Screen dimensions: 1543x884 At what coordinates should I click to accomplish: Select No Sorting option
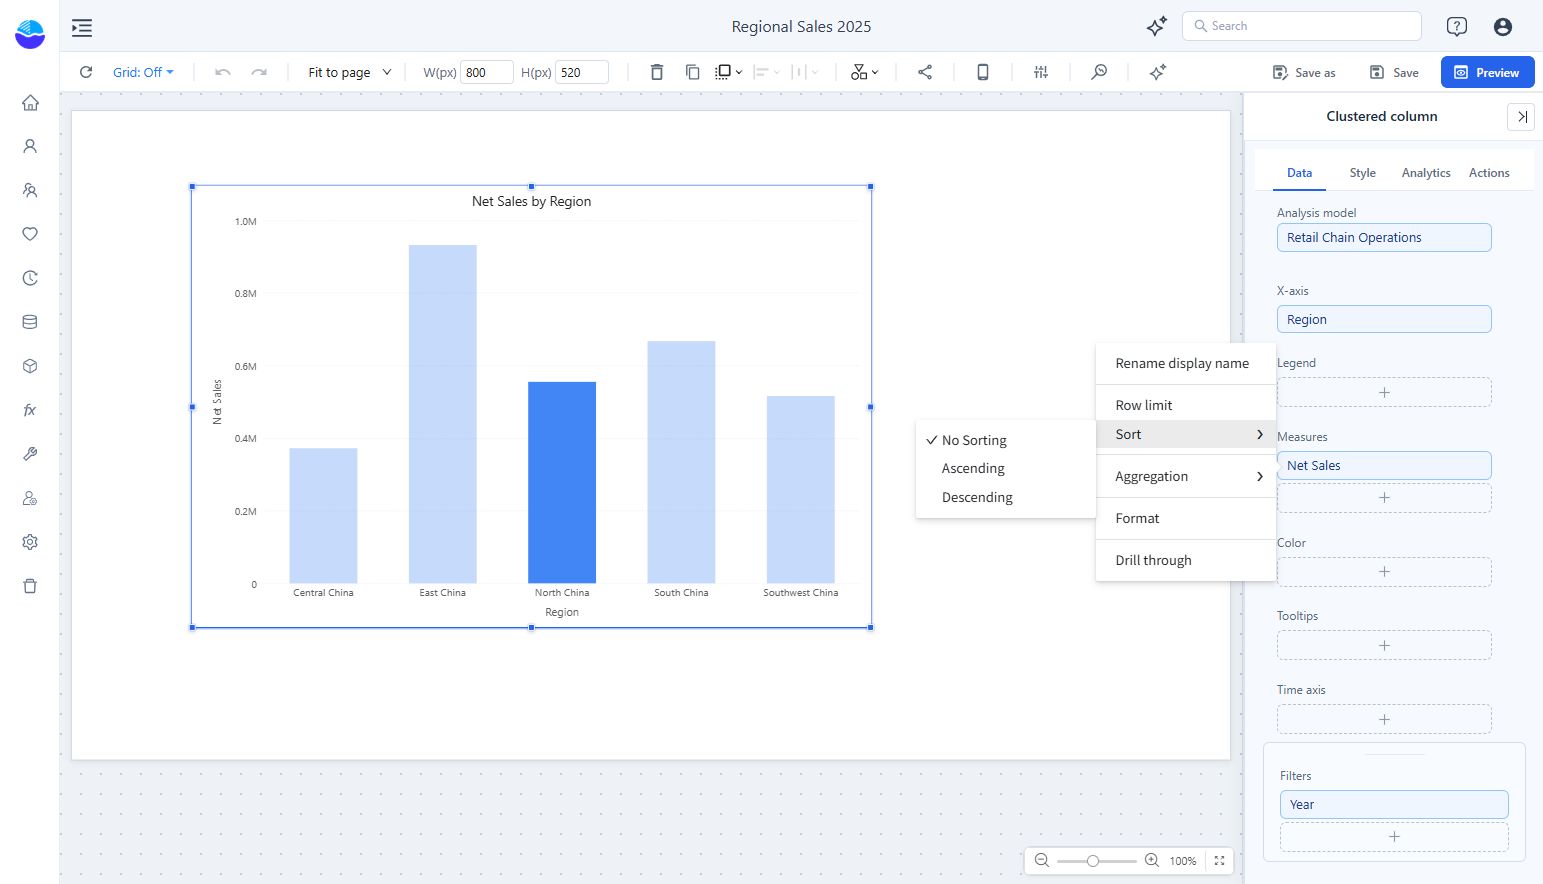point(1006,440)
